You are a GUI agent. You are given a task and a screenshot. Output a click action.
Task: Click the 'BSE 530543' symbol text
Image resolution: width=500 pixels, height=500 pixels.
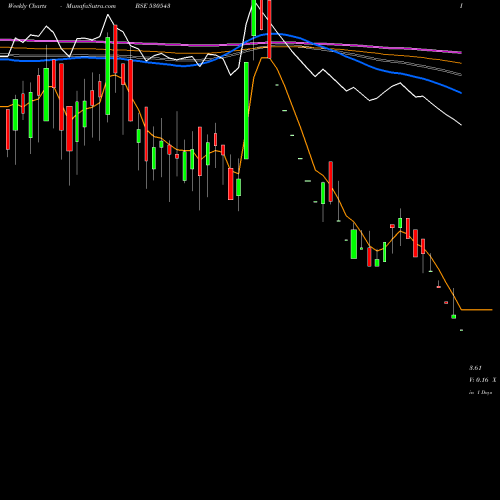[x=153, y=6]
